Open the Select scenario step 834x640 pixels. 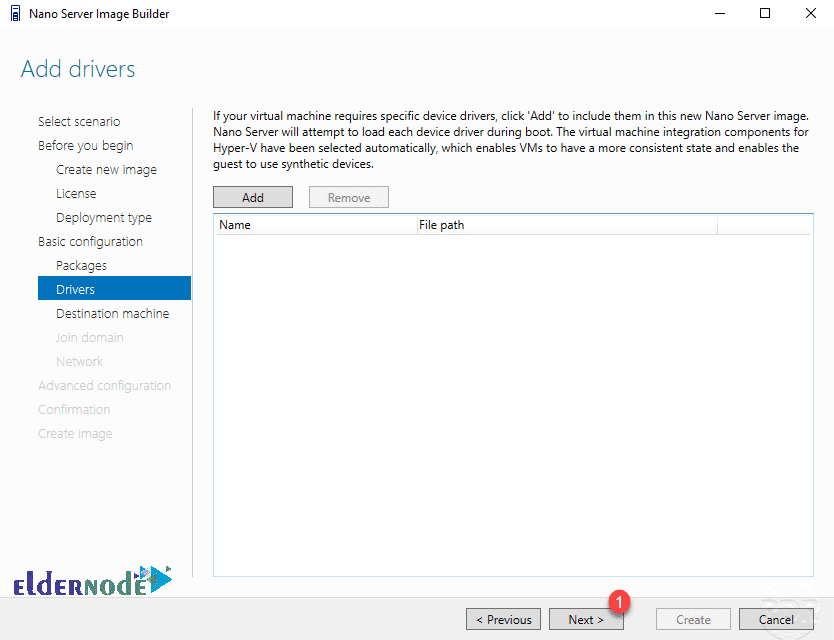(79, 121)
